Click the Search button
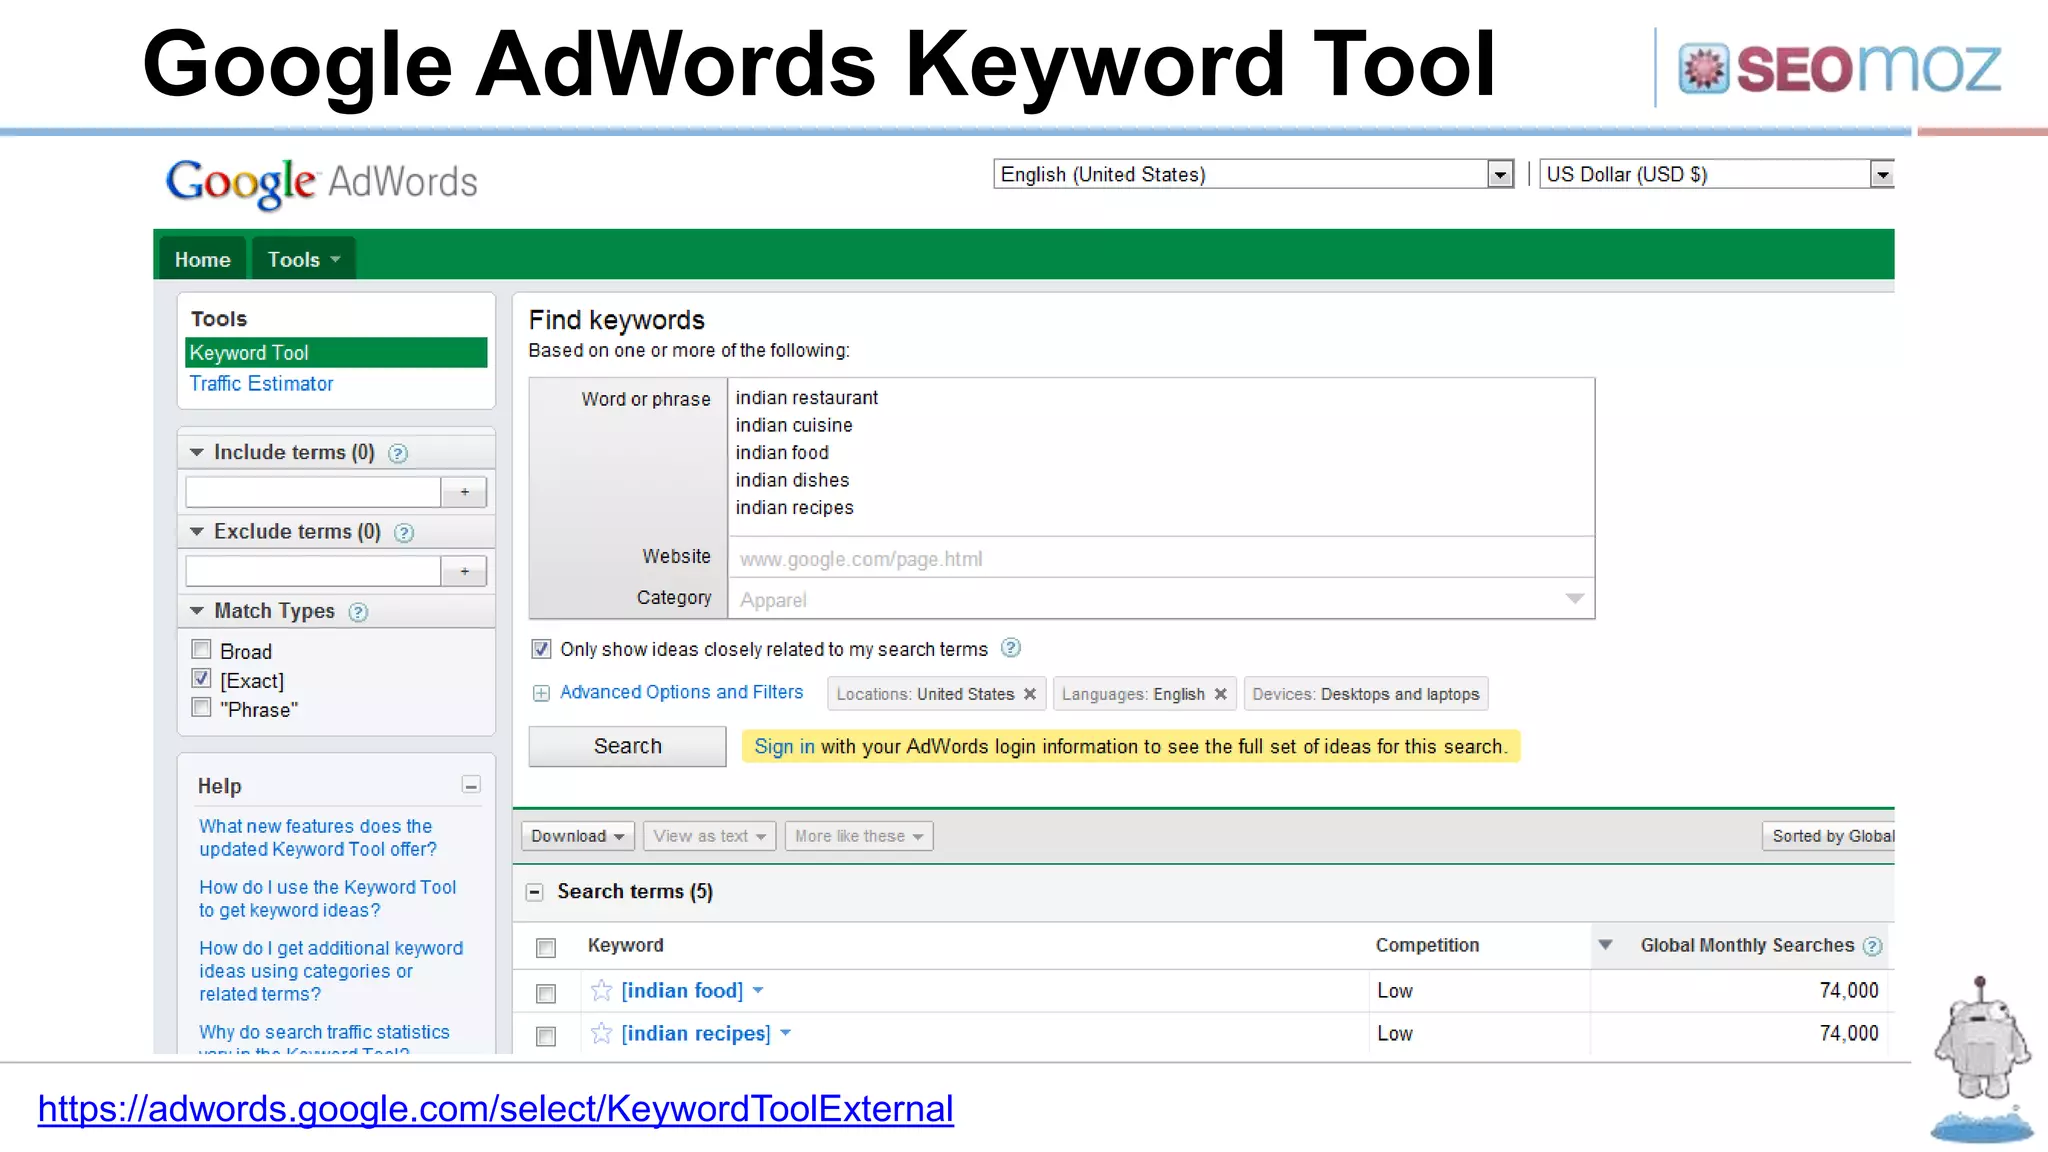The height and width of the screenshot is (1152, 2048). coord(627,746)
